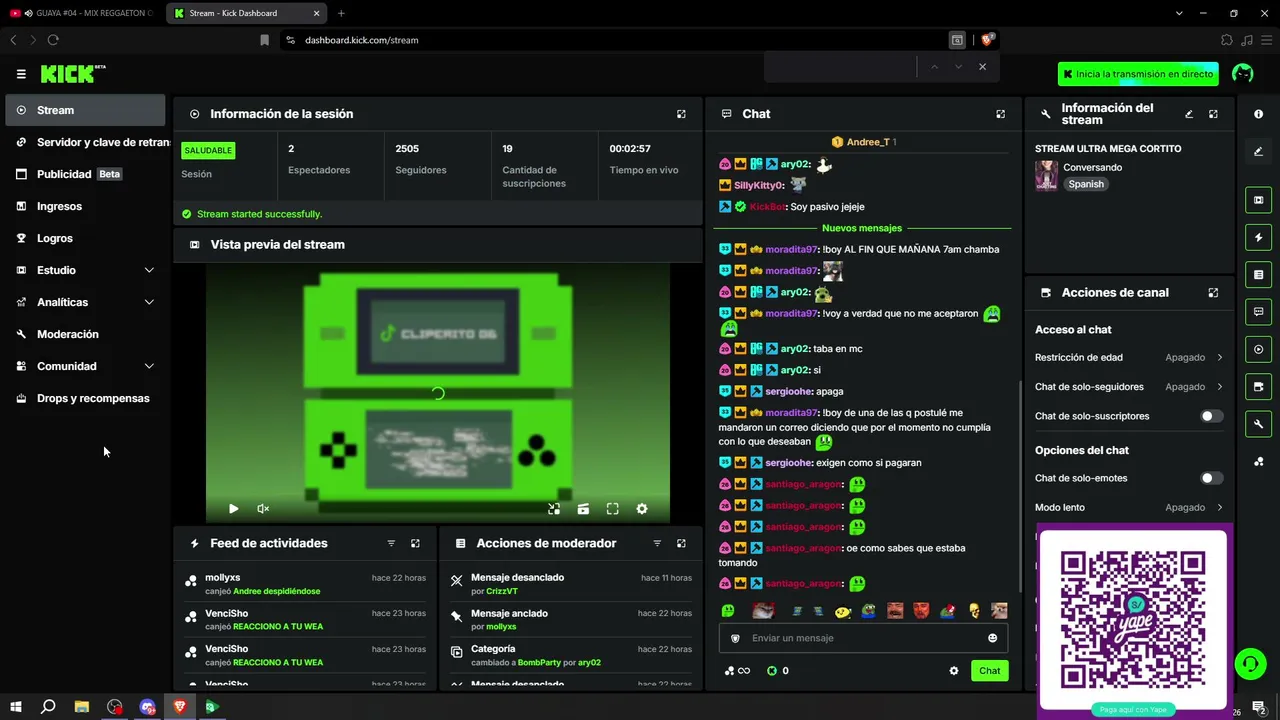Expand the Chat panel to fullscreen

click(1000, 114)
